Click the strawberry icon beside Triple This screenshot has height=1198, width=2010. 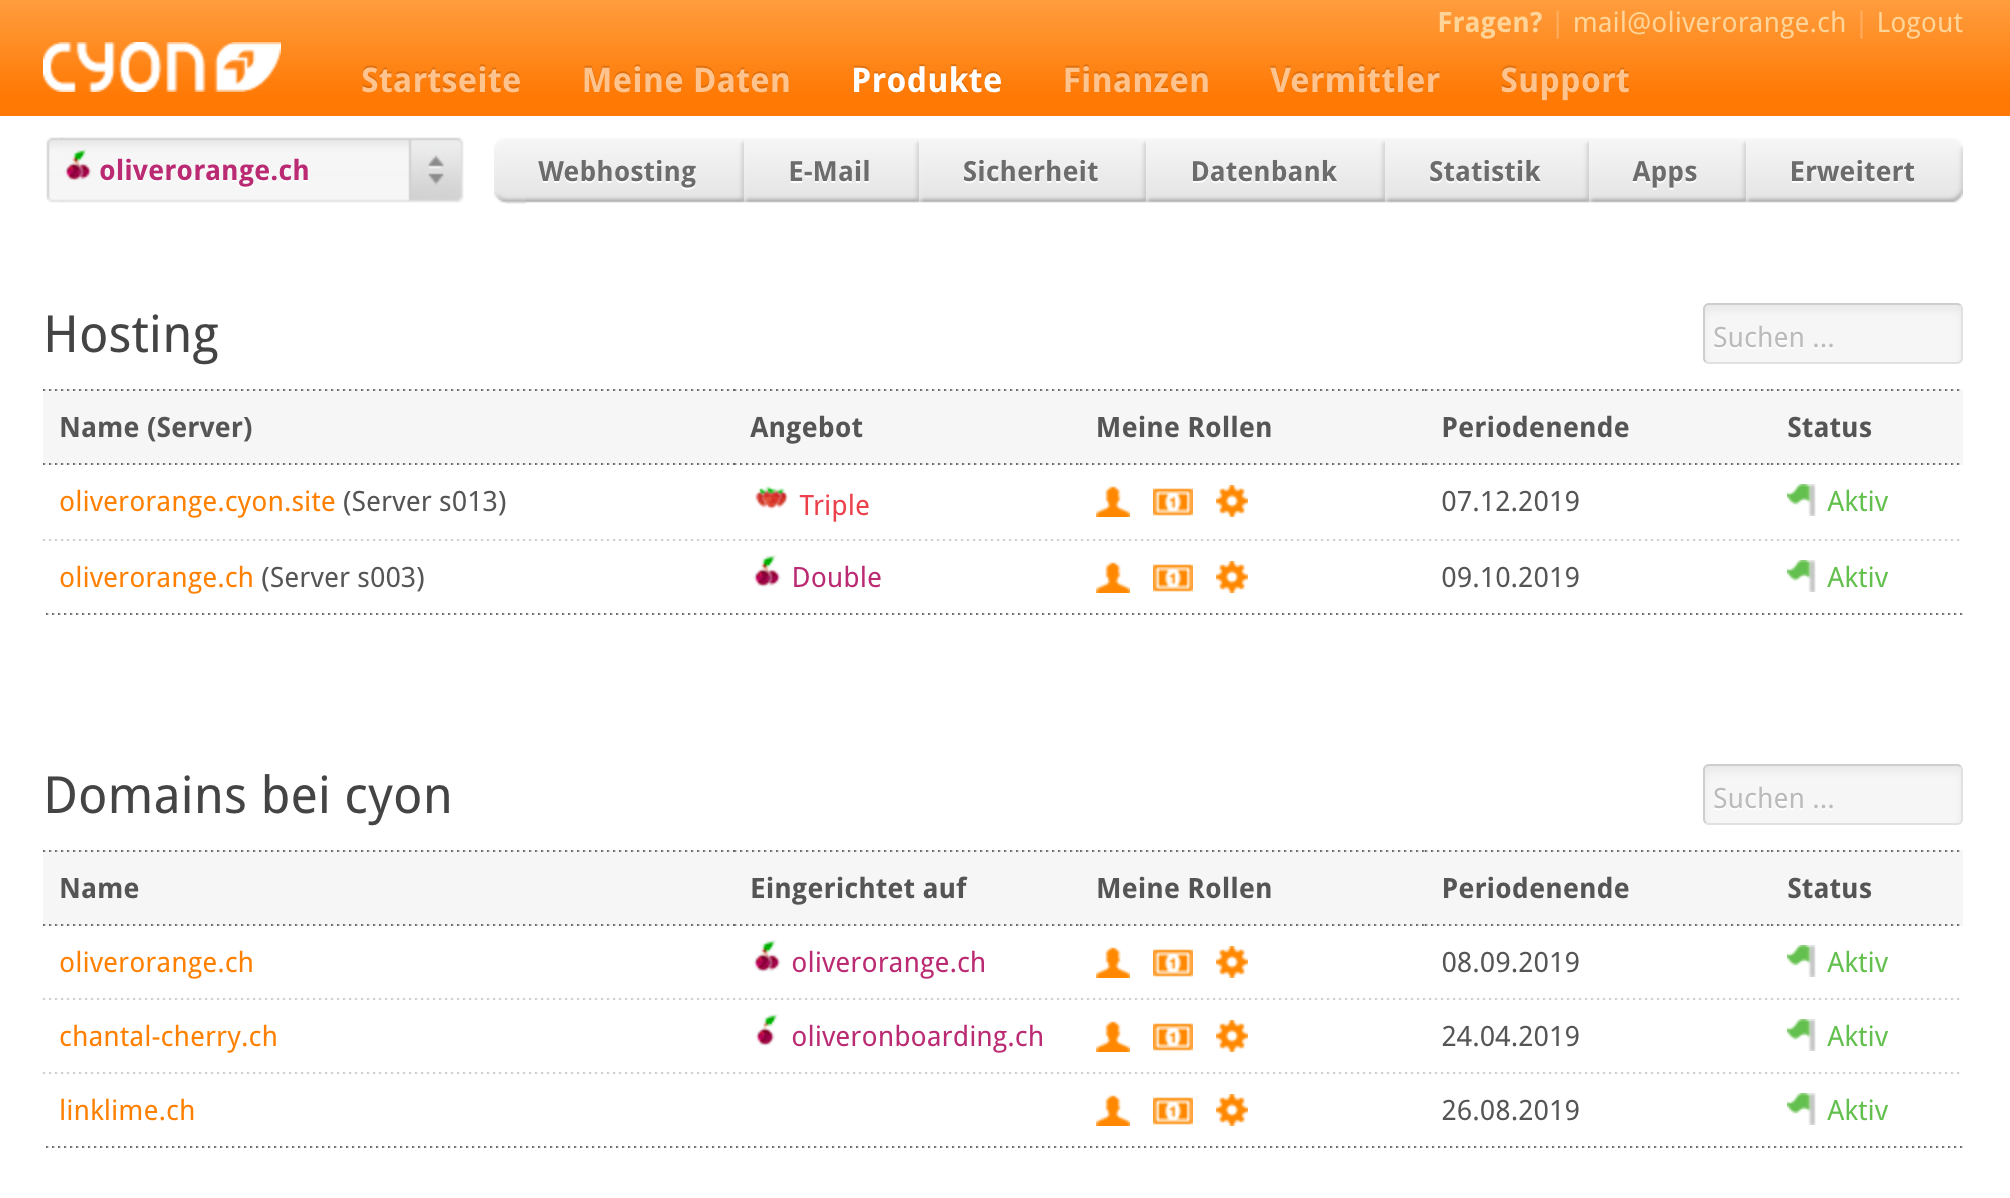[771, 498]
